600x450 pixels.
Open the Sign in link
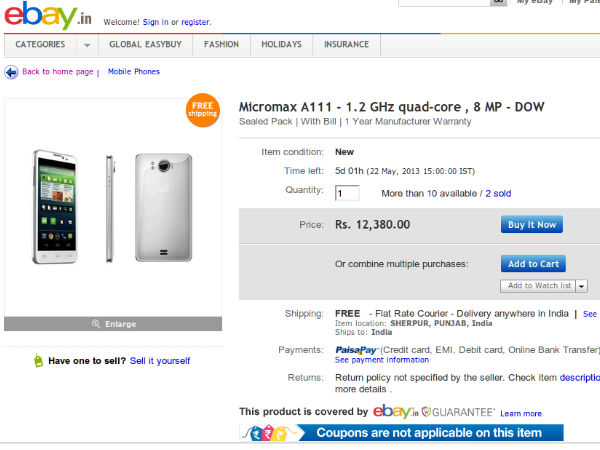coord(155,21)
